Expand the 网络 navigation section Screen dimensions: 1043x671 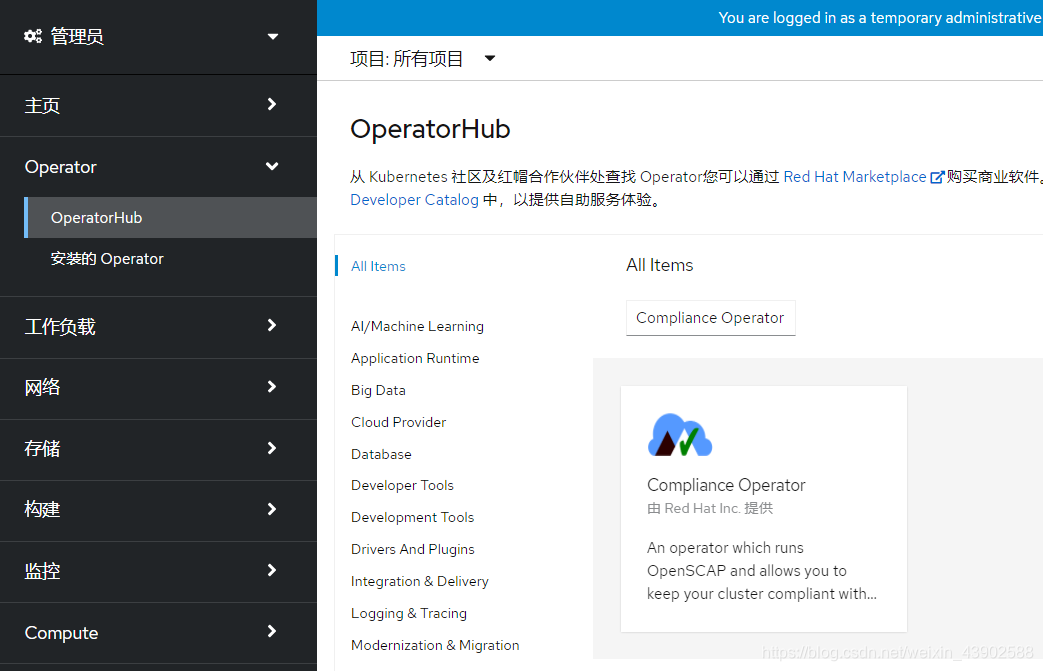(158, 388)
